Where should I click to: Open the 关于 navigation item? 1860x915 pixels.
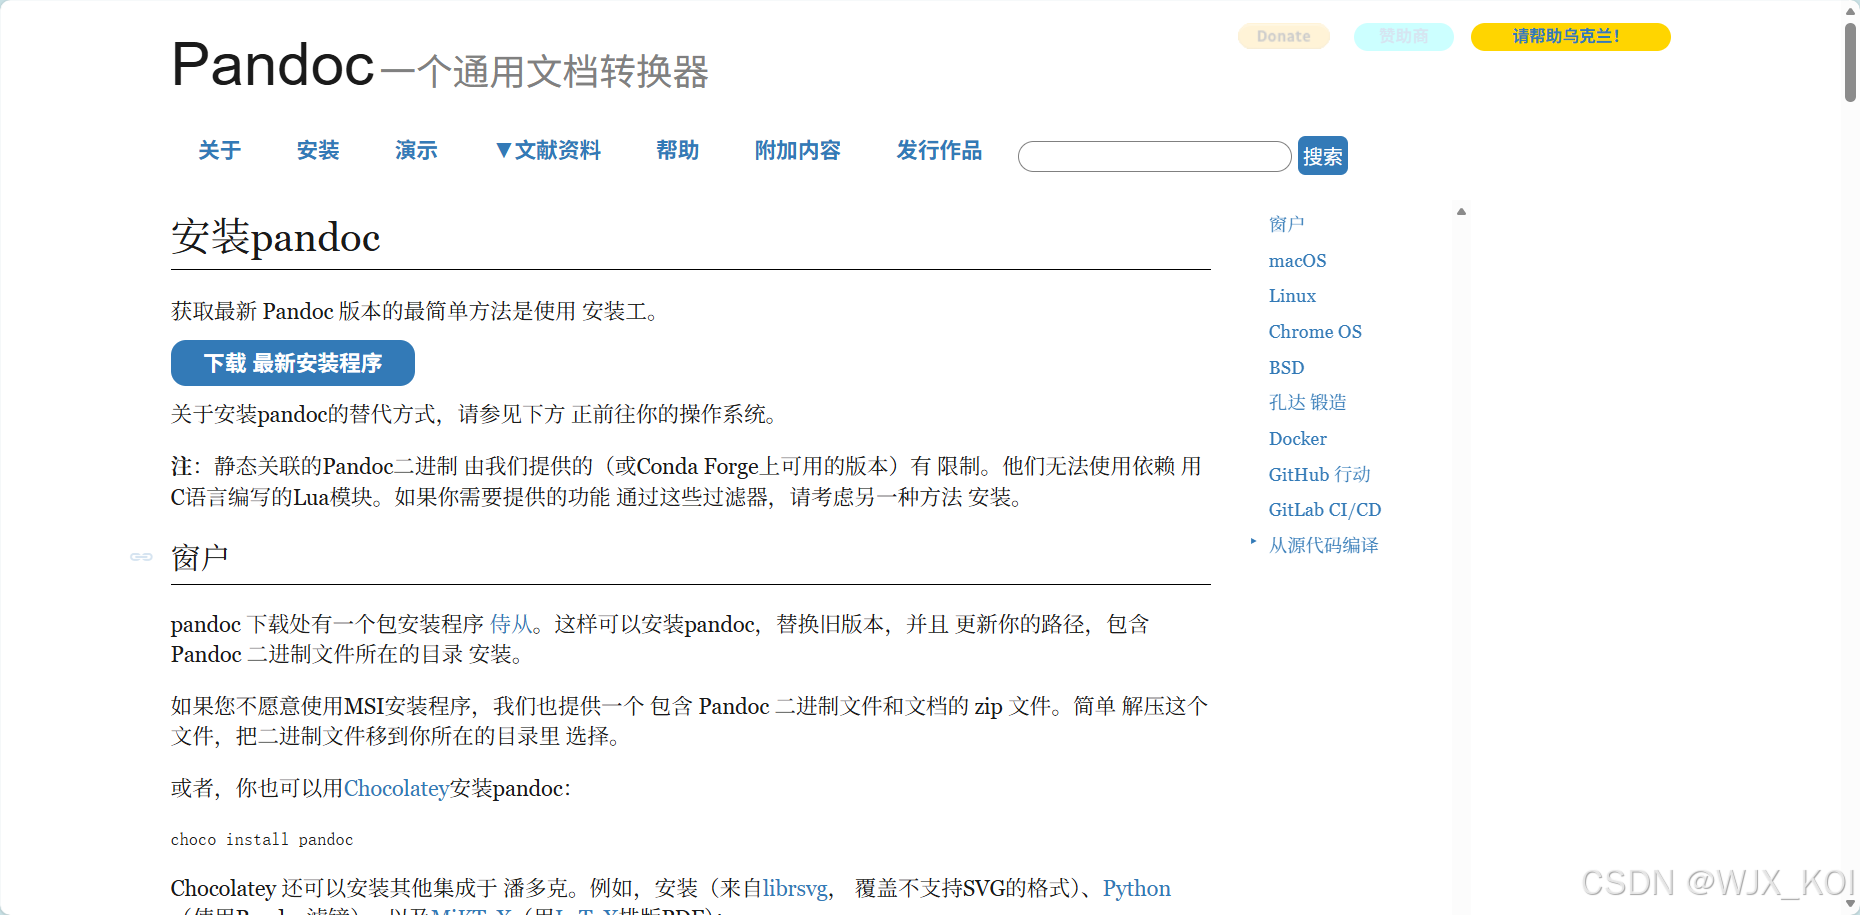pos(220,150)
